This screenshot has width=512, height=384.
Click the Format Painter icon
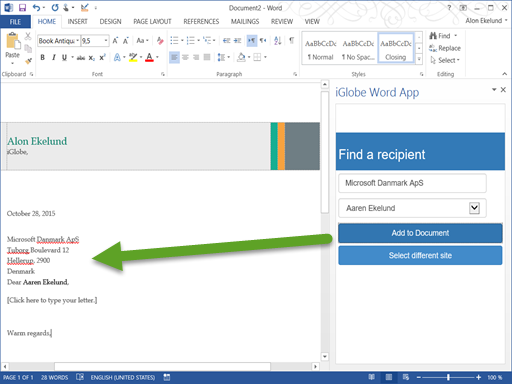pos(28,61)
